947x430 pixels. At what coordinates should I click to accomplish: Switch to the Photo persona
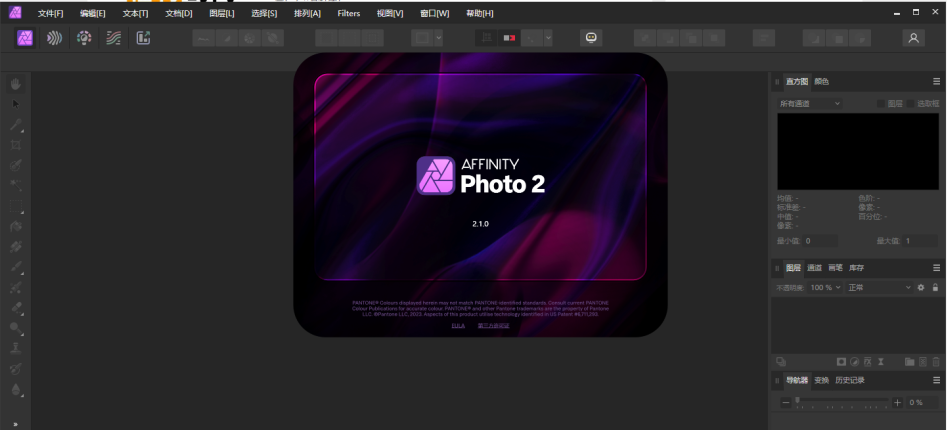(x=25, y=38)
